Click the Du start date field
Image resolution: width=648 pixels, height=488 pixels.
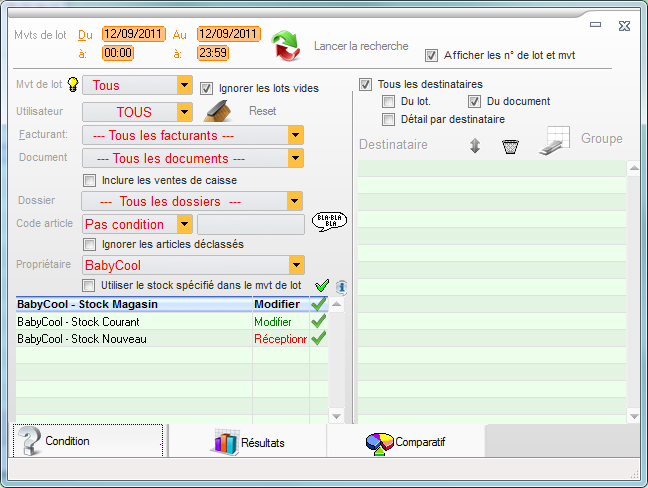tap(133, 34)
